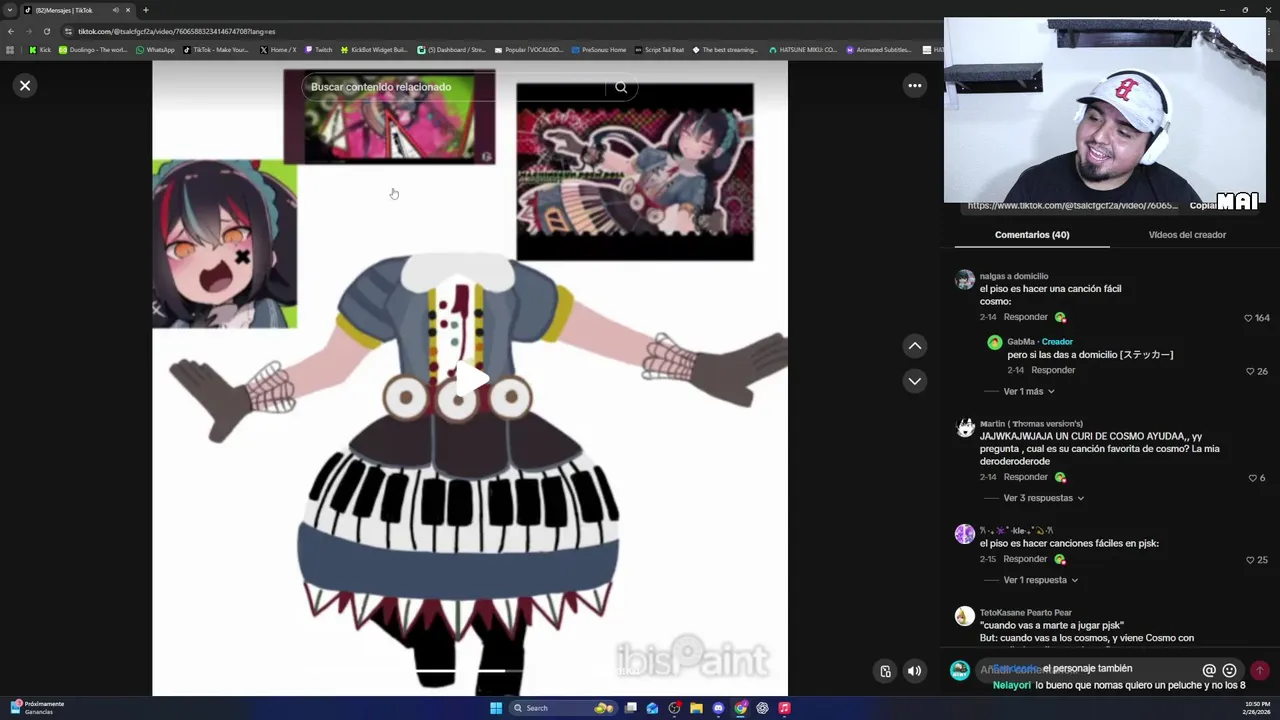Expand 'Ver 1 más' replies
Viewport: 1280px width, 720px height.
[1029, 391]
